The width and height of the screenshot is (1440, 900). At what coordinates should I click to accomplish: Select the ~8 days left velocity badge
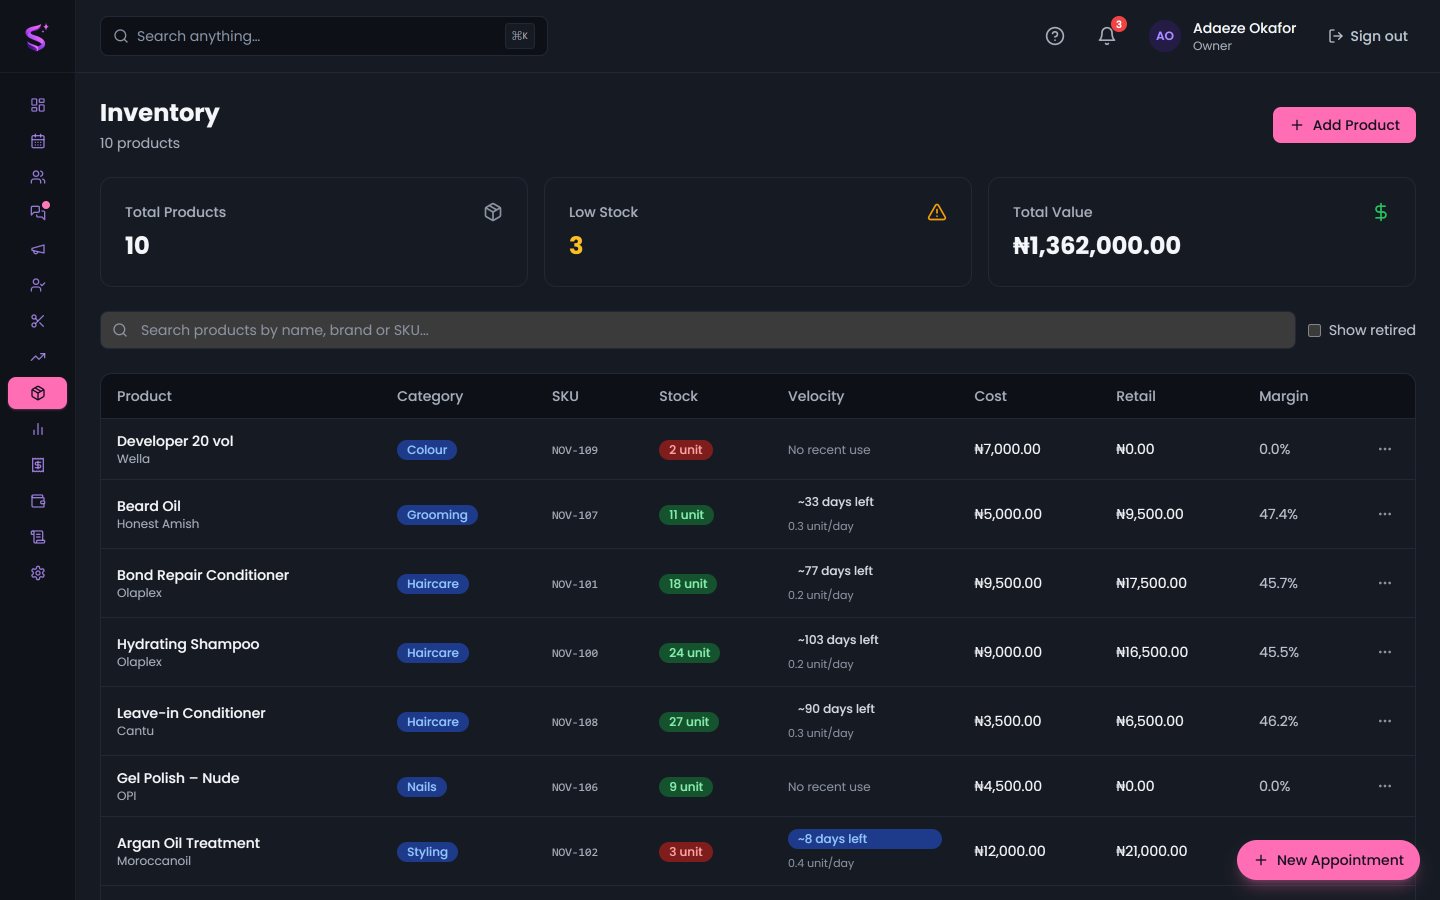[x=865, y=839]
